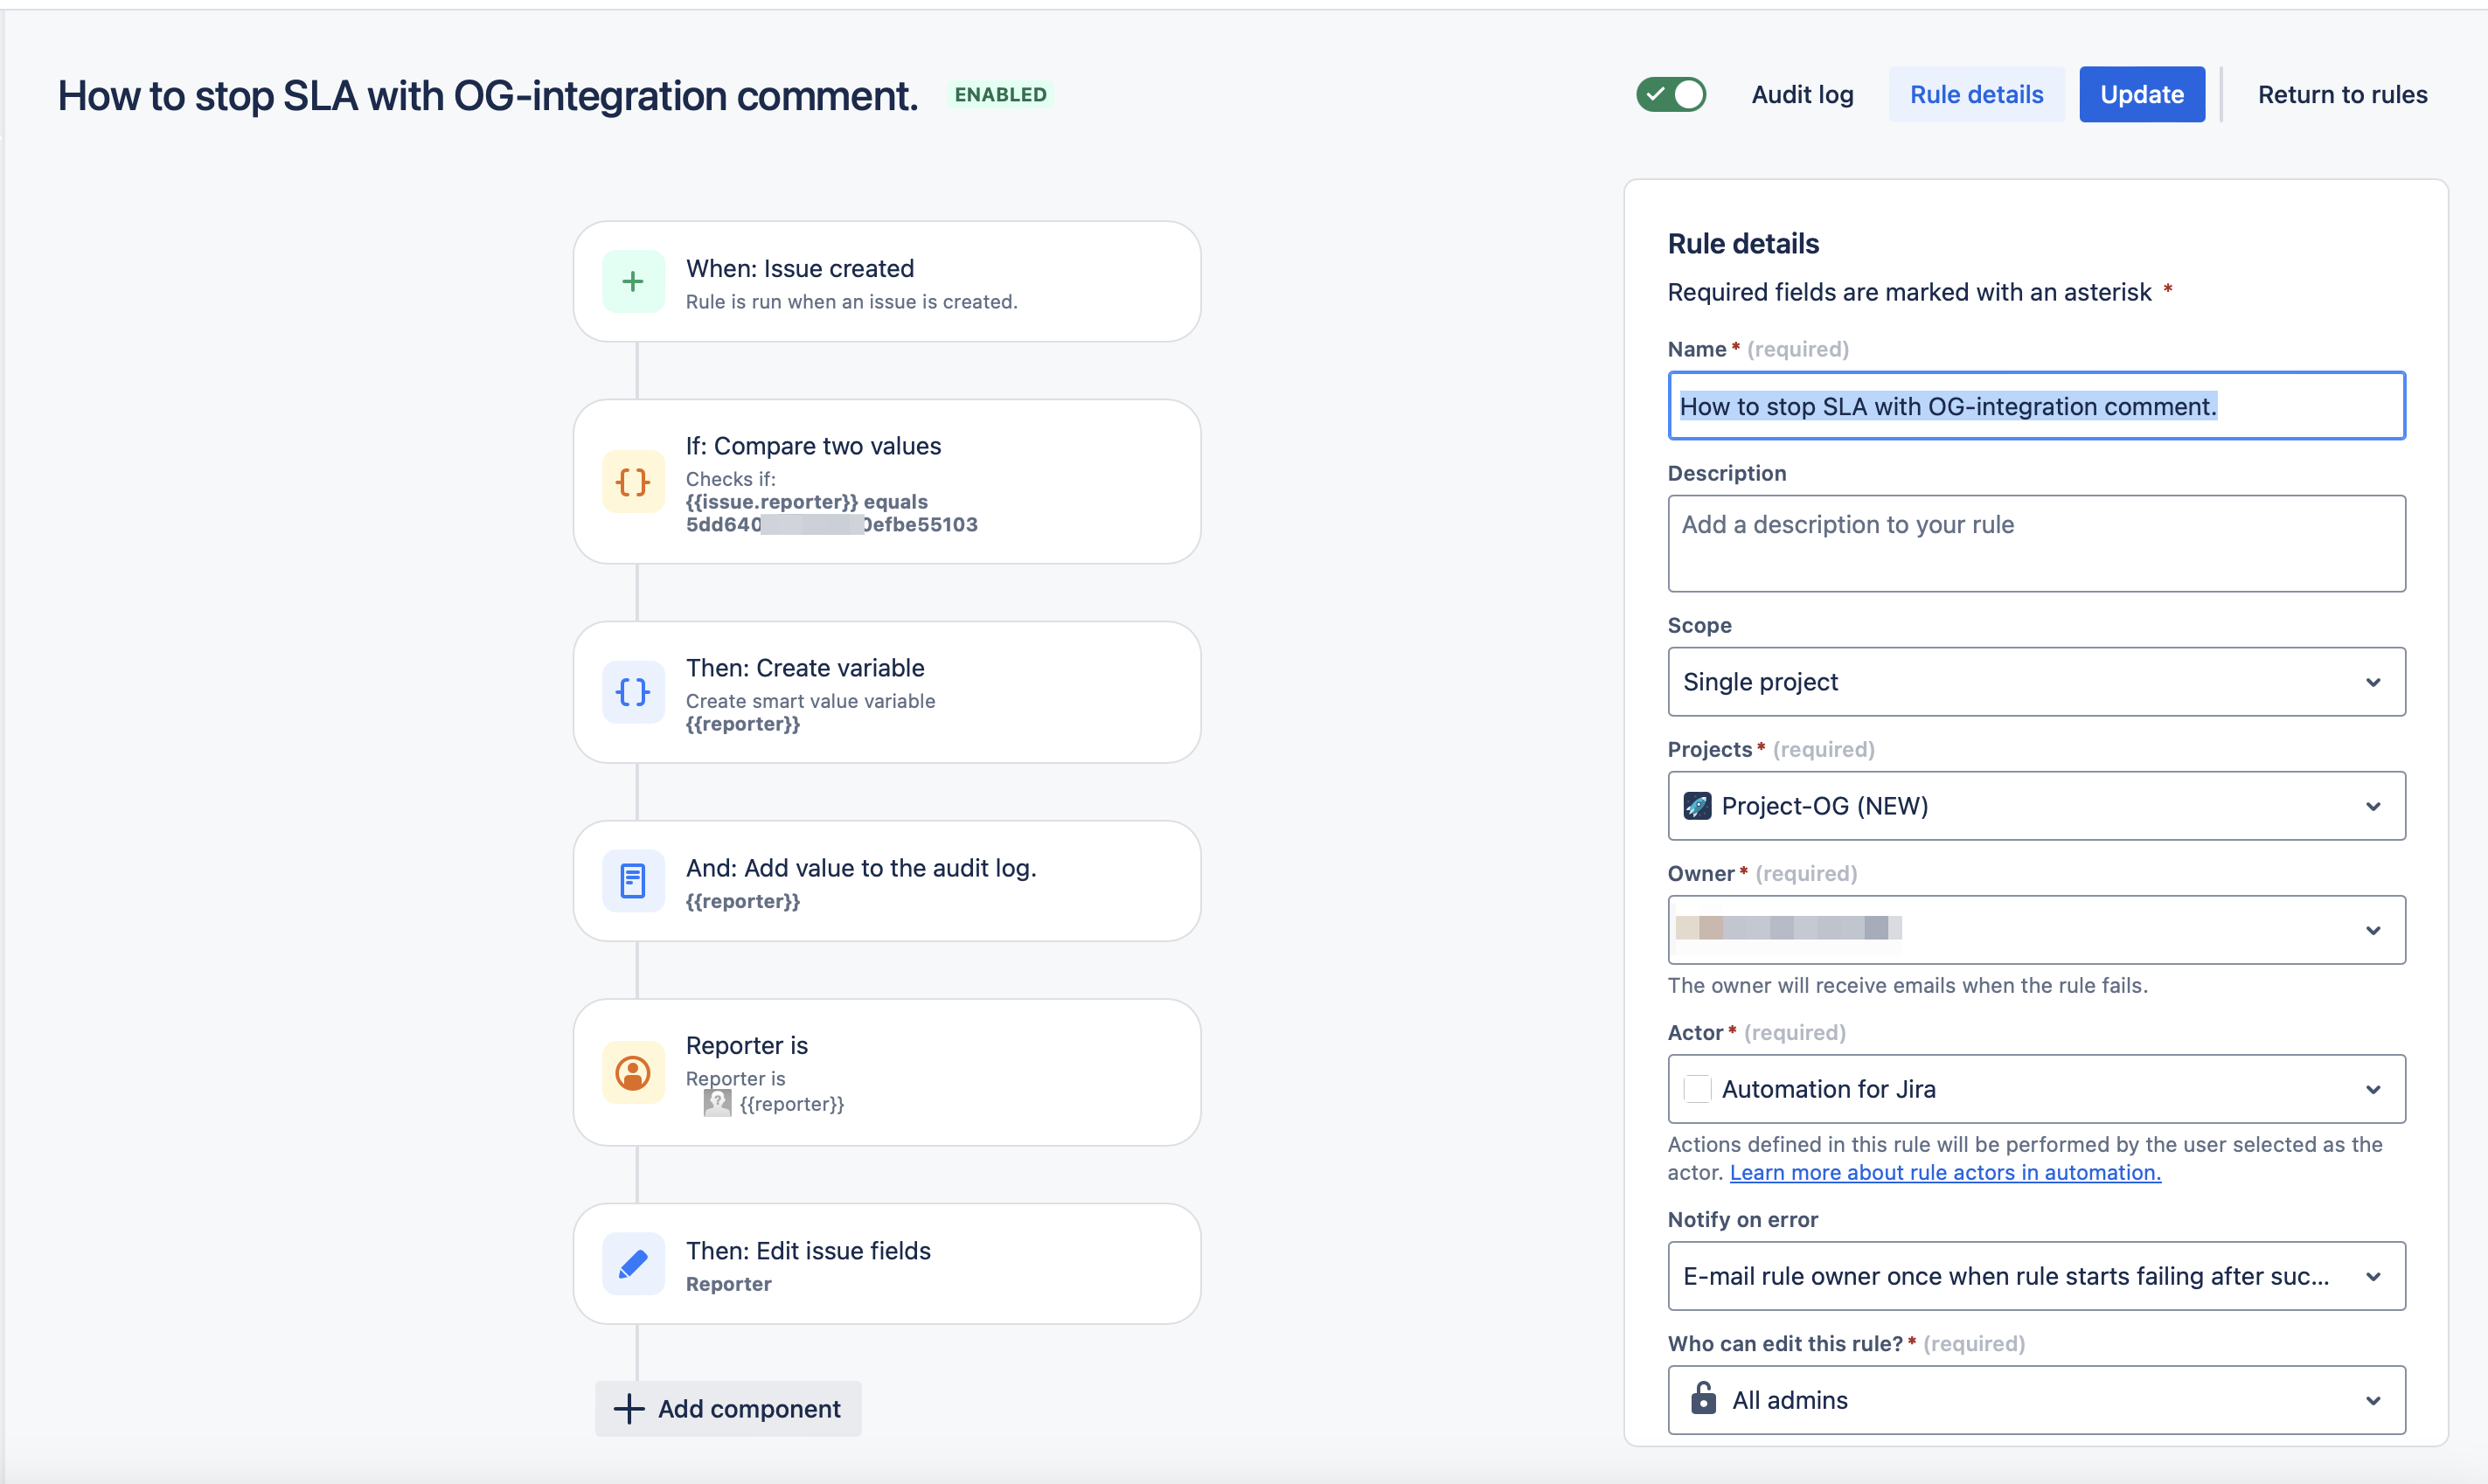Click the orange Reporter is person icon

coord(633,1073)
